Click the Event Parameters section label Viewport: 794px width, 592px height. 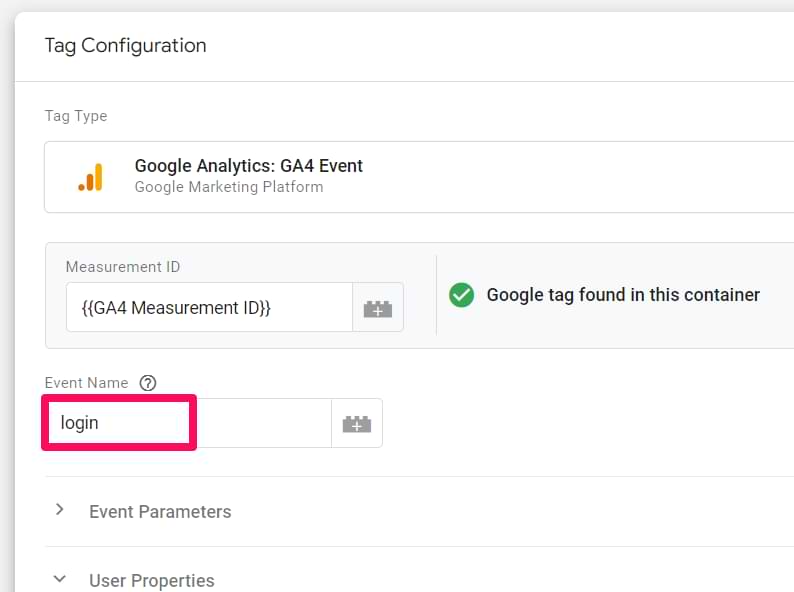(x=160, y=511)
